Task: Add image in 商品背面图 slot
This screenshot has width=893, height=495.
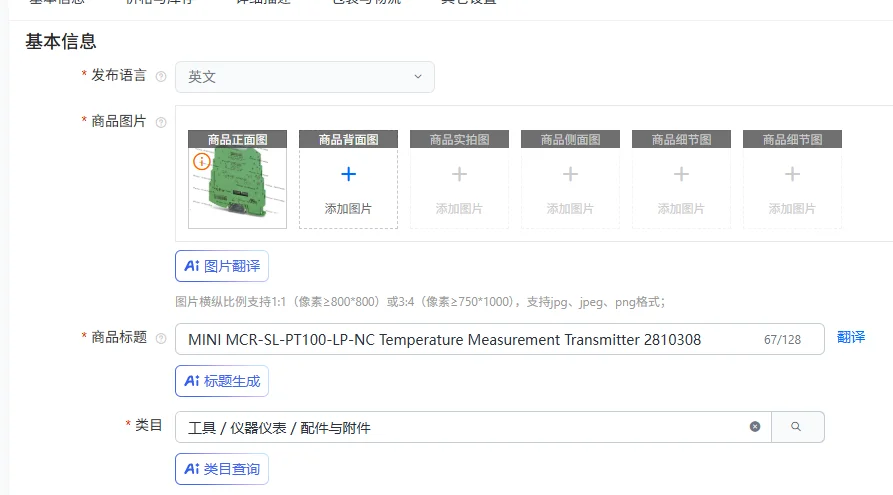Action: [349, 179]
